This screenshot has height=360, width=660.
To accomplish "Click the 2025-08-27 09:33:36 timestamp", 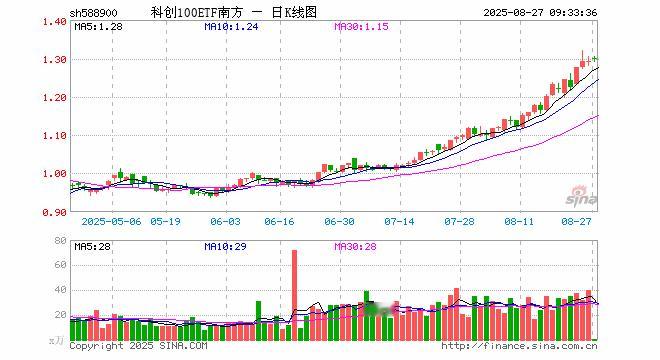I will 540,13.
